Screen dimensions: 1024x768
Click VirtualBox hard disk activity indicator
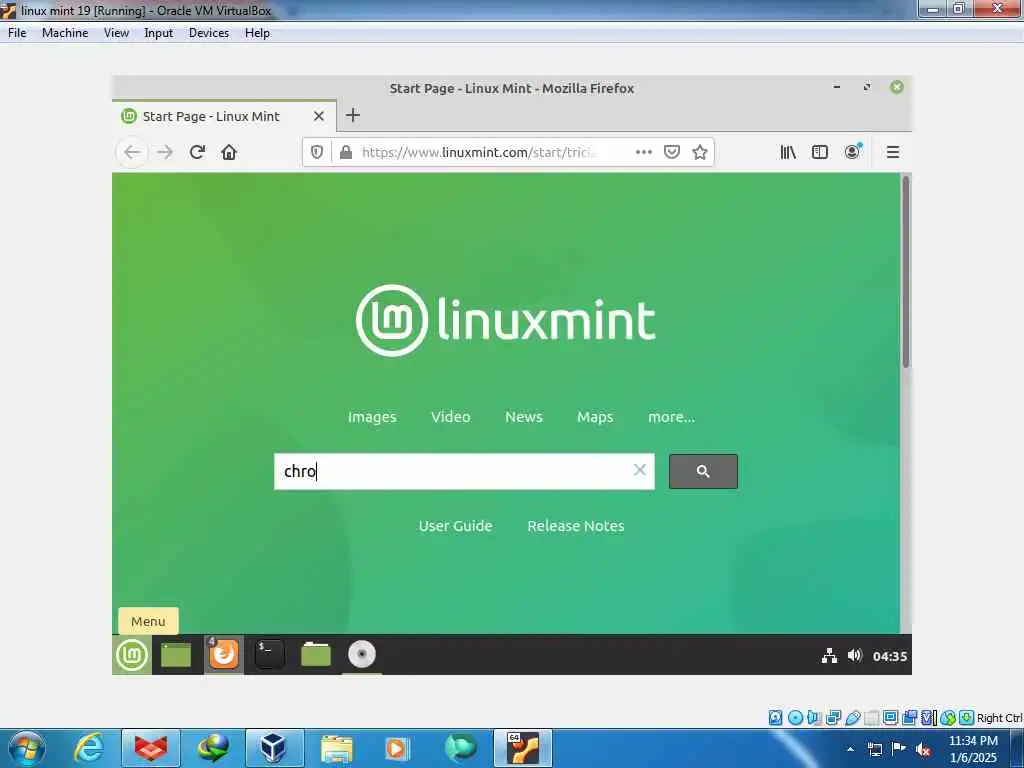776,718
